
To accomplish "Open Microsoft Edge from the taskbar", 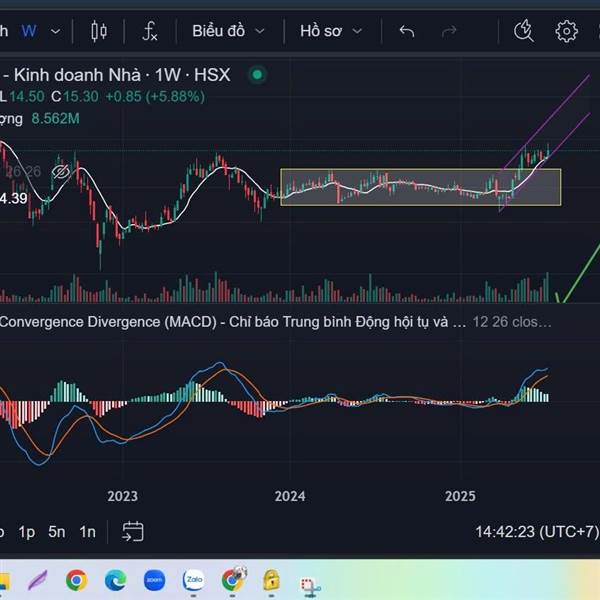I will tap(116, 580).
